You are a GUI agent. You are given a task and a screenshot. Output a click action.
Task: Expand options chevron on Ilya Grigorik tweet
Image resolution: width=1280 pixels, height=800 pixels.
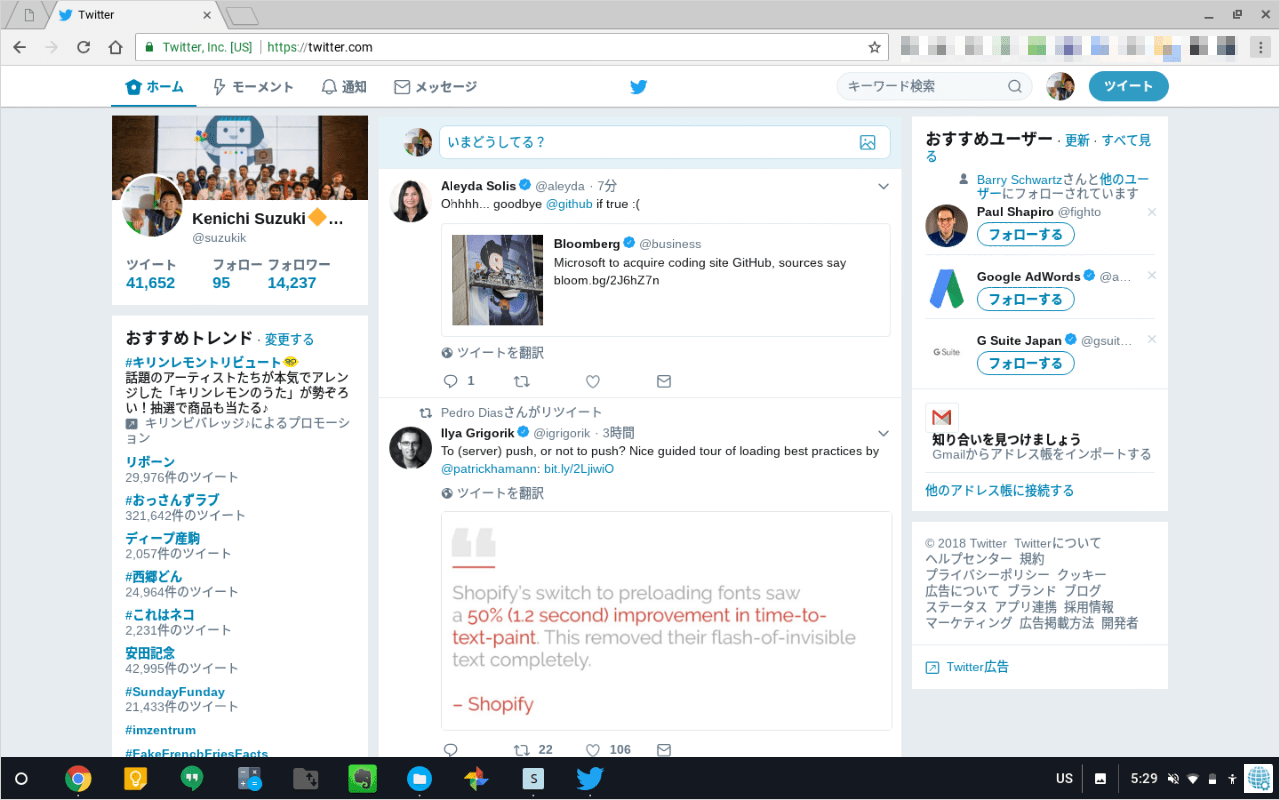point(883,433)
